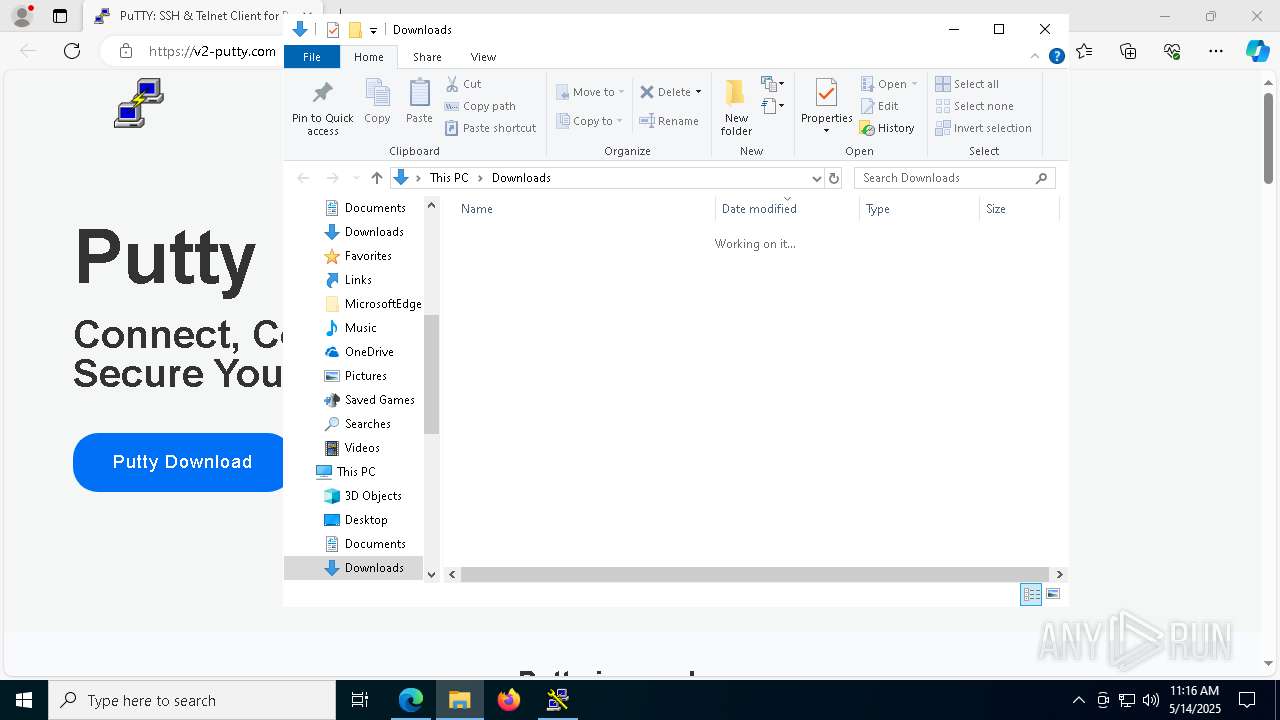This screenshot has height=720, width=1280.
Task: Open Explorer Help question mark
Action: tap(1056, 57)
